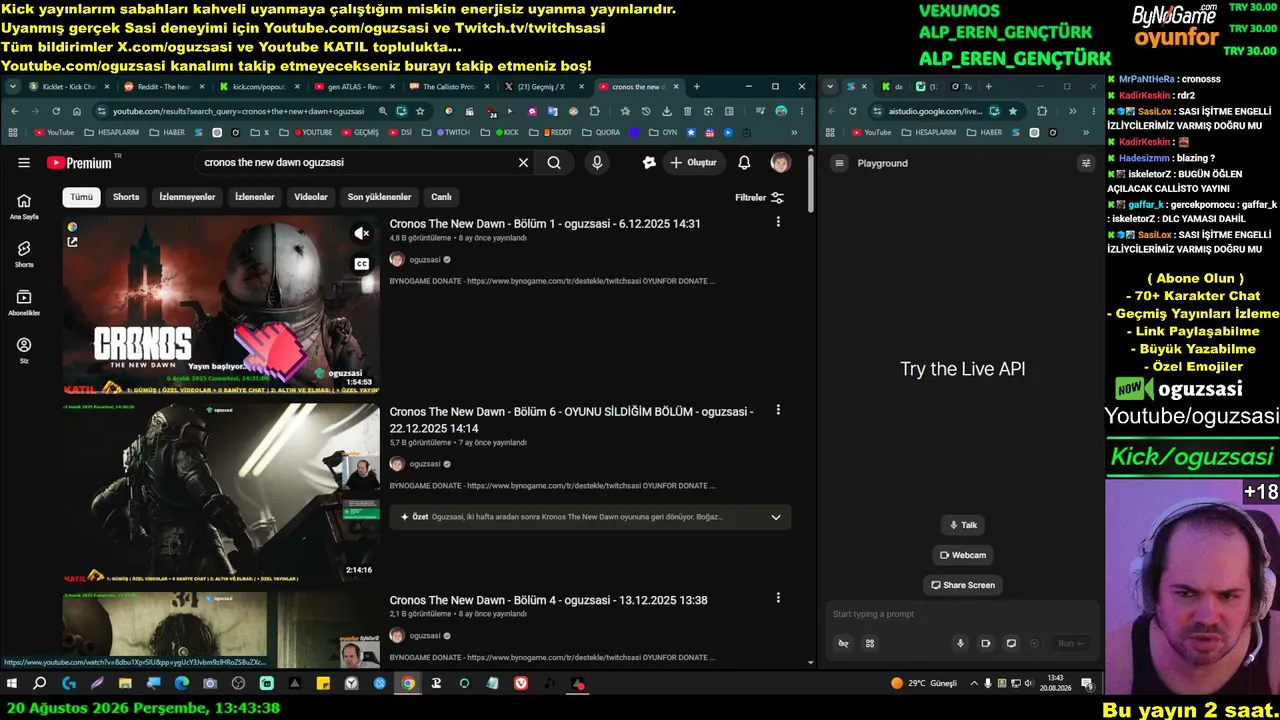Click the Start typing a prompt field
The height and width of the screenshot is (720, 1280).
click(x=960, y=614)
